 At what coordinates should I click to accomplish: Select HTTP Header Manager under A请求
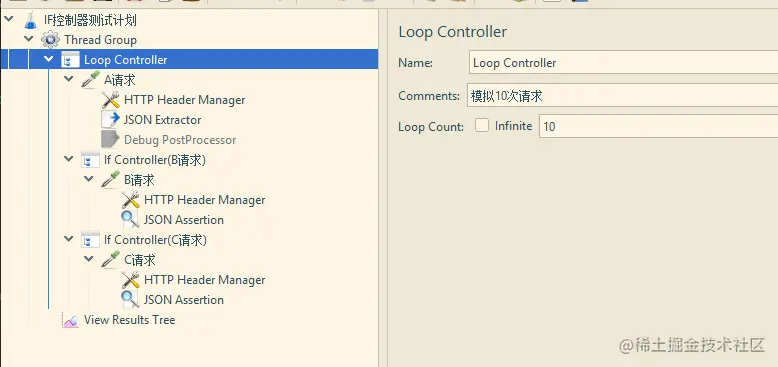pyautogui.click(x=185, y=100)
